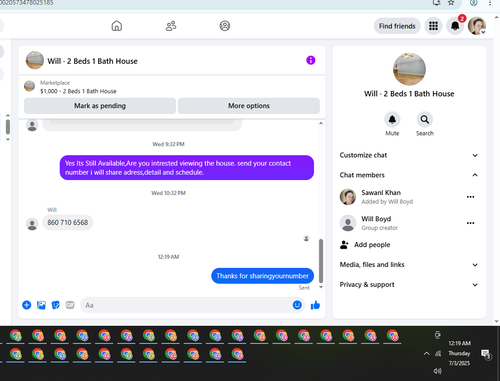Send a thumbs up like
The width and height of the screenshot is (500, 381).
315,305
